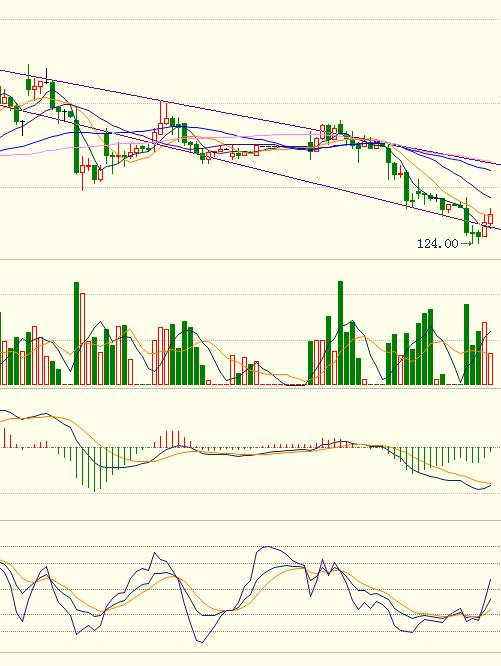Select the black doji candle at the top left
The width and height of the screenshot is (501, 666).
(x=46, y=76)
